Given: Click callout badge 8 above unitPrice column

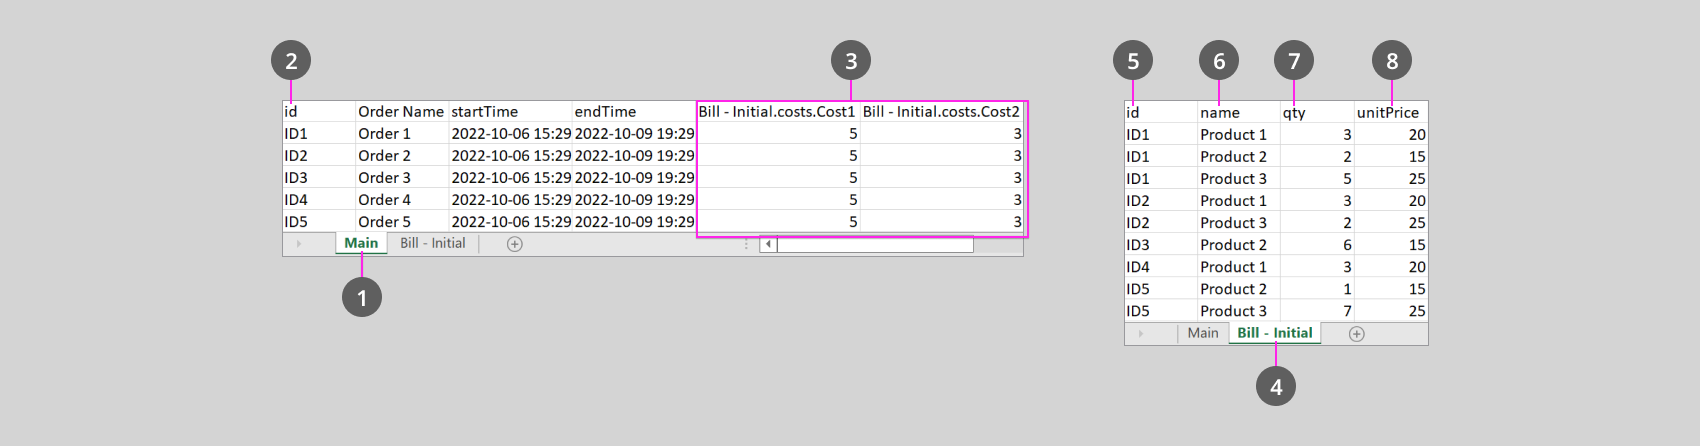Looking at the screenshot, I should pyautogui.click(x=1392, y=61).
